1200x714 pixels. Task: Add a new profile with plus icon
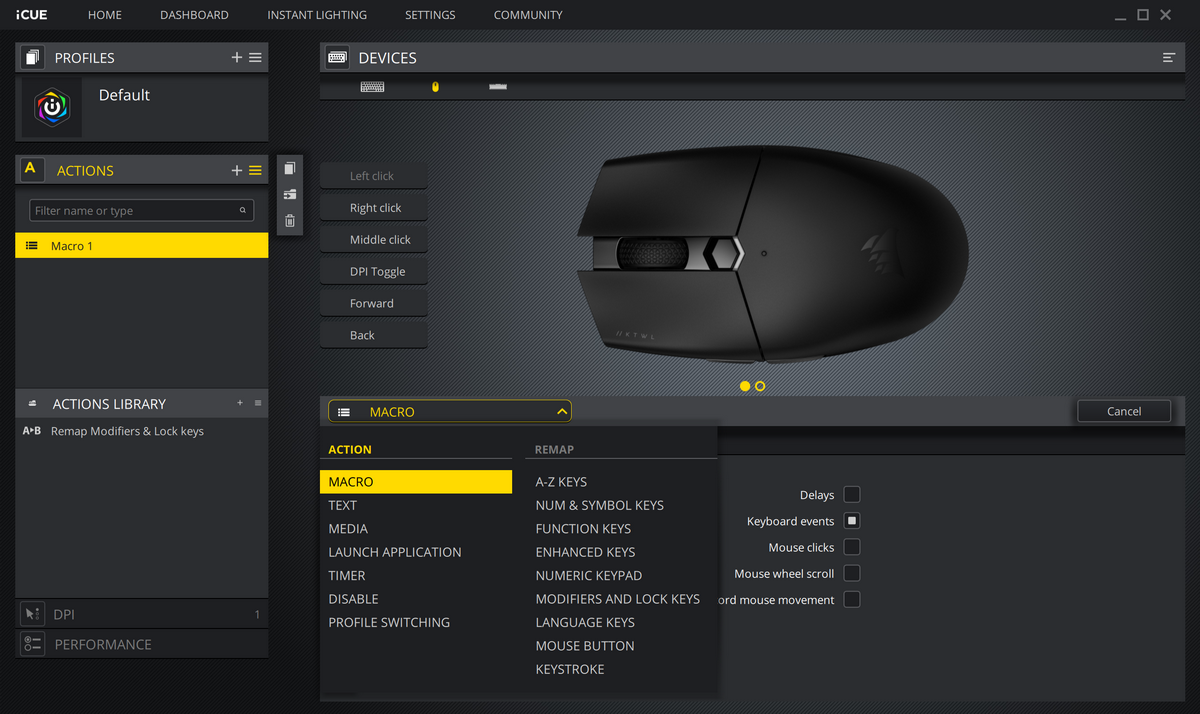click(237, 58)
